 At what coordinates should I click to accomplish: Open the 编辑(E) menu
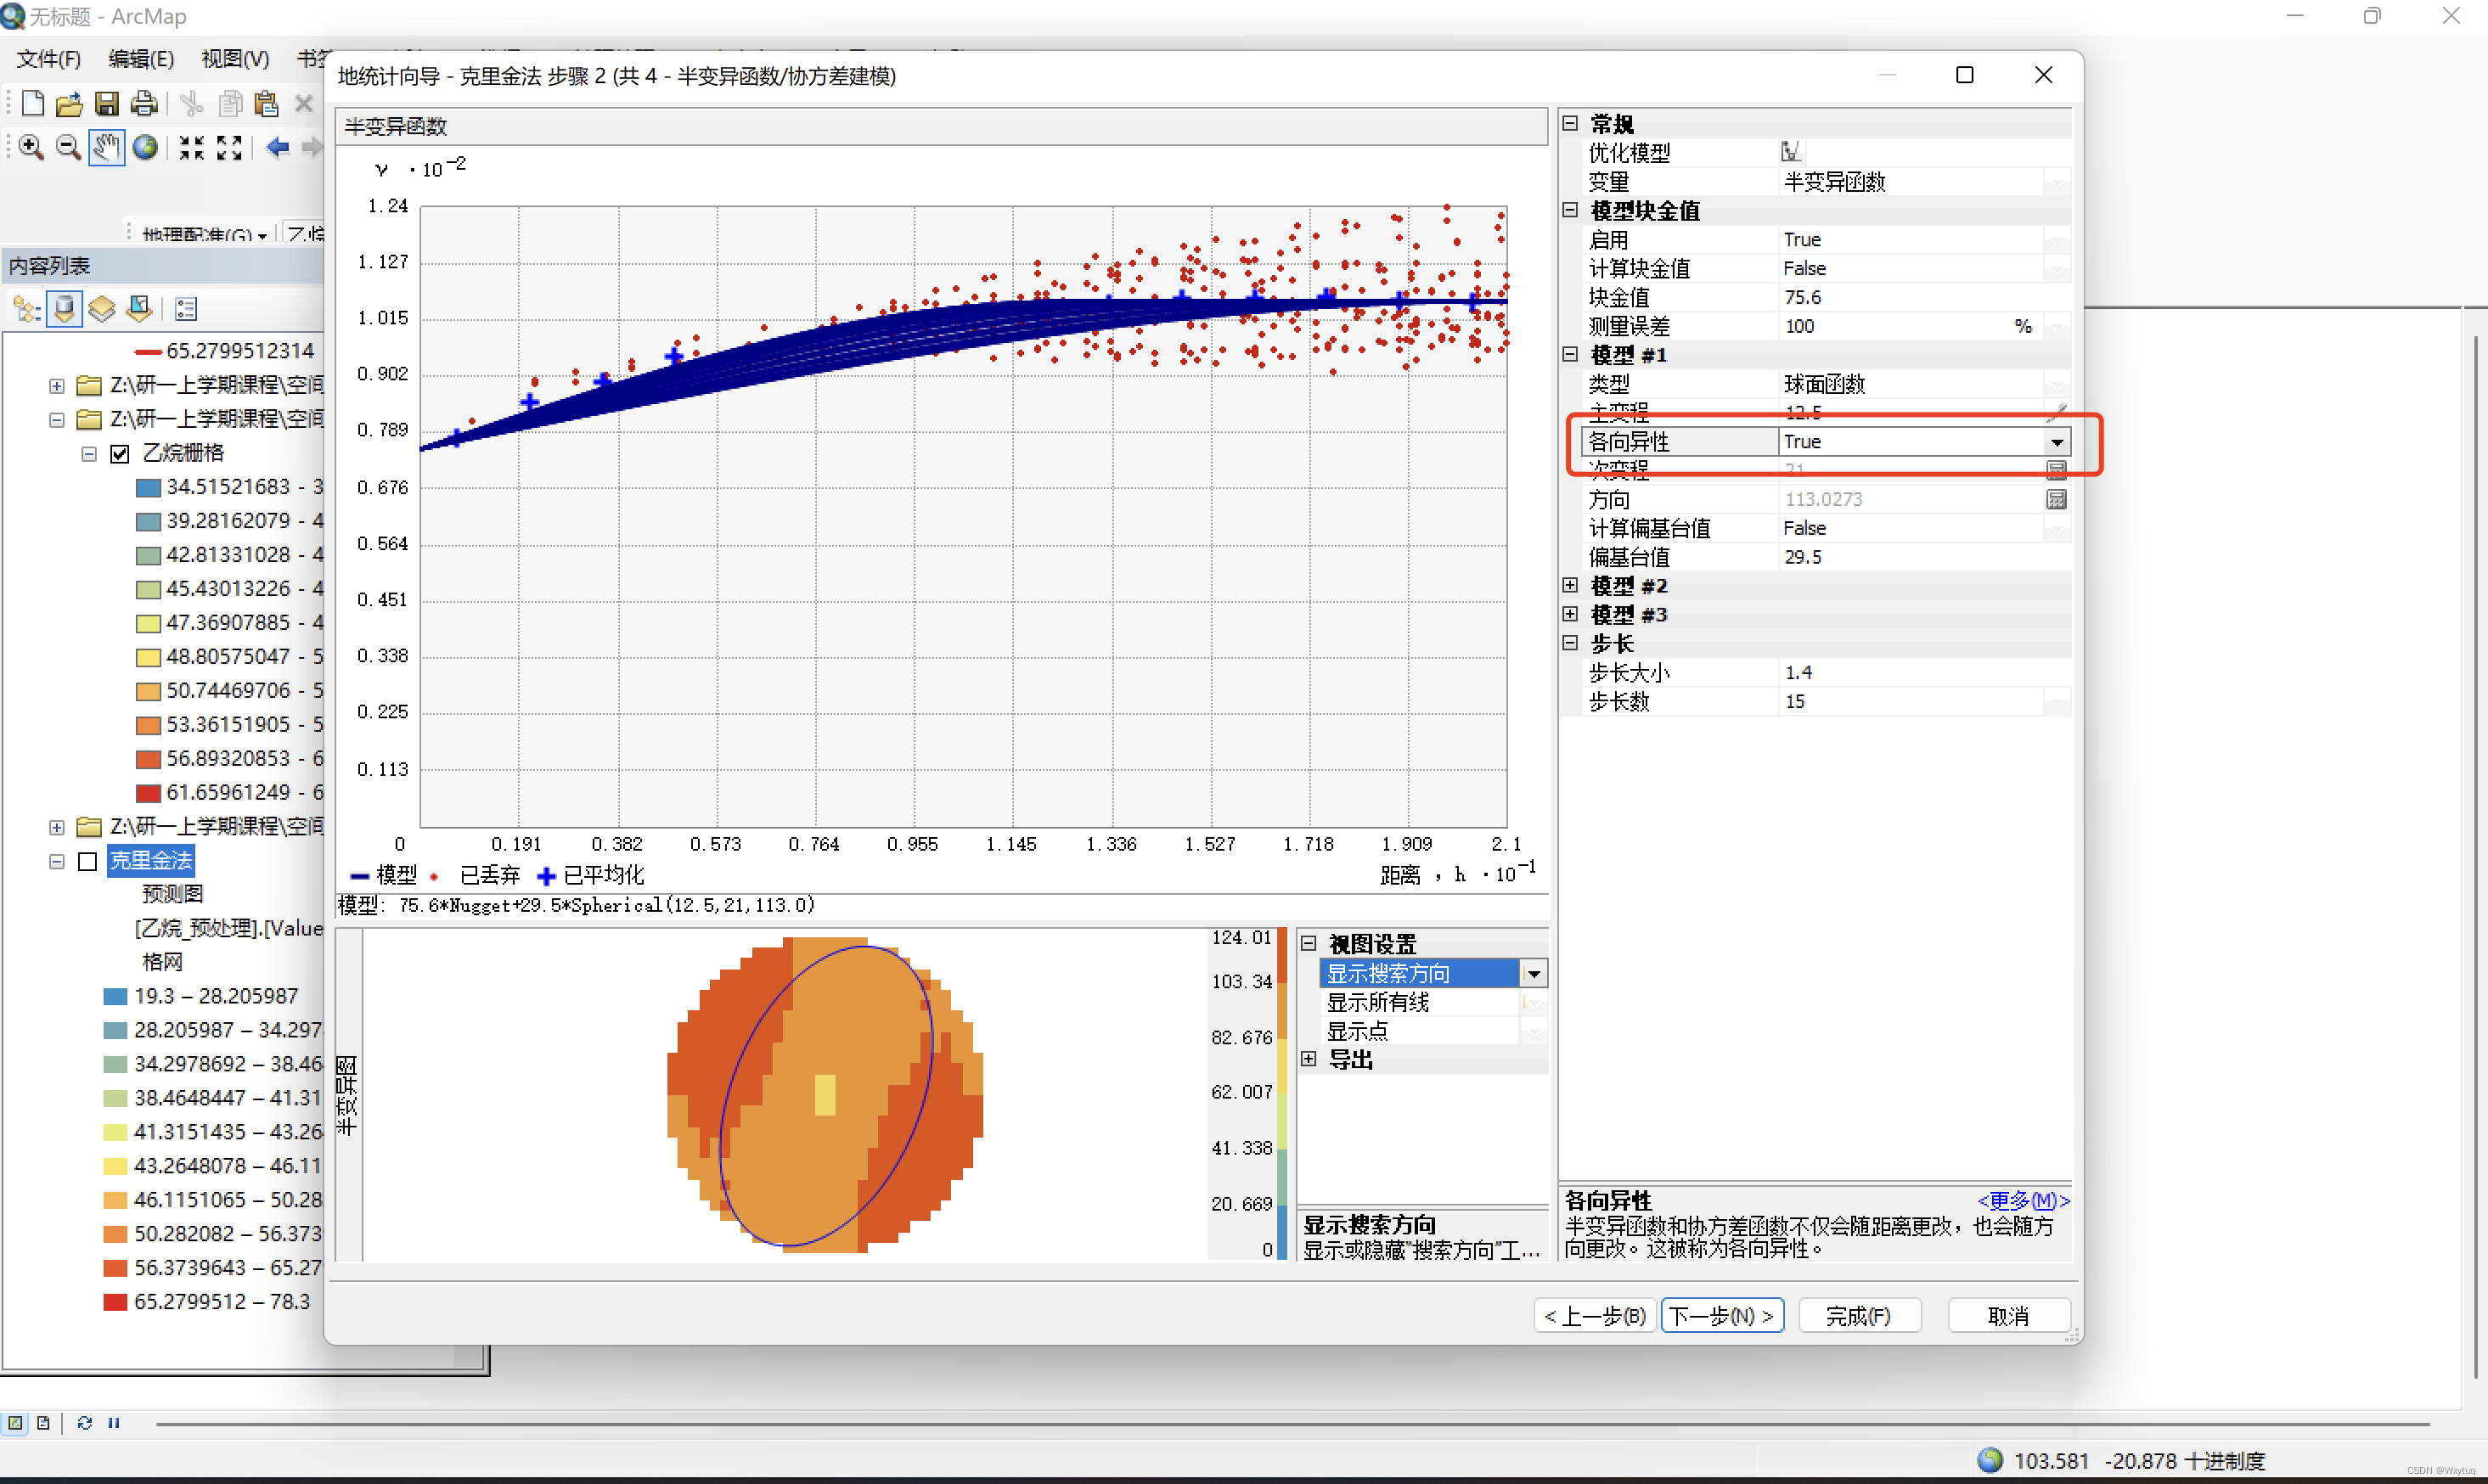(x=141, y=59)
